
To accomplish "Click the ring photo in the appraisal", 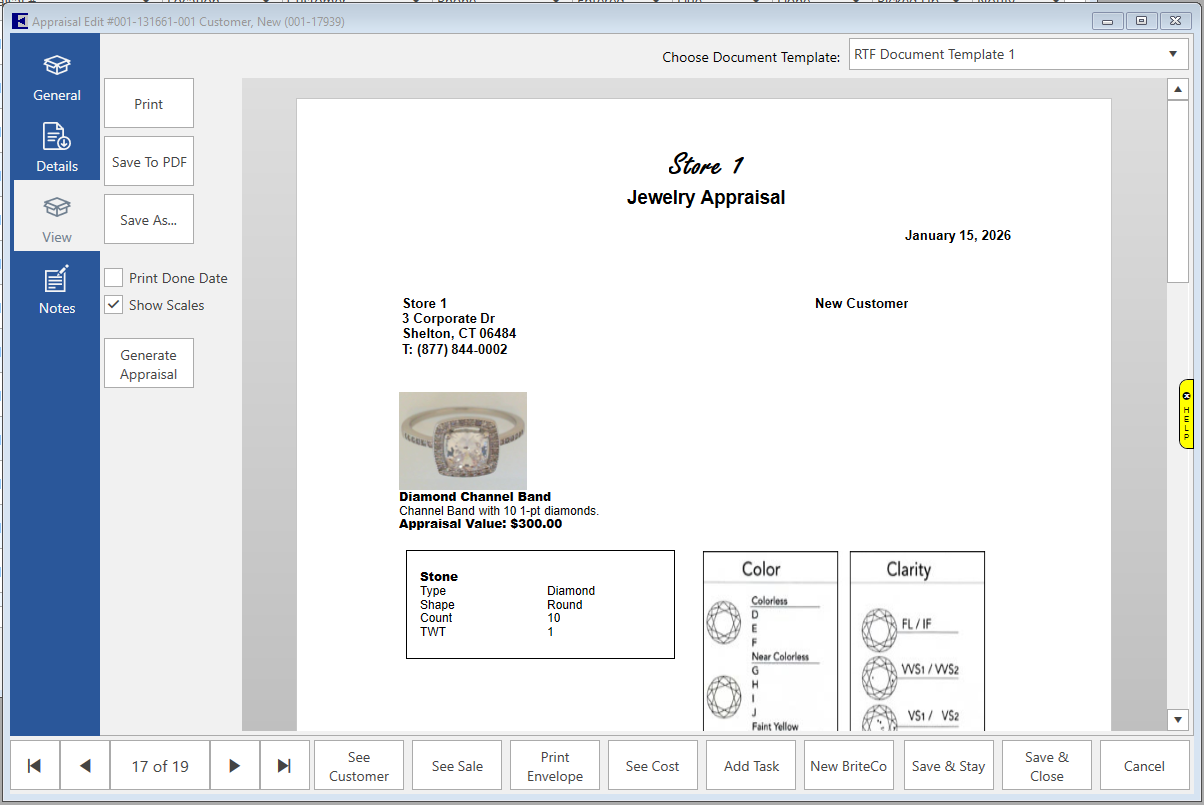I will tap(463, 440).
